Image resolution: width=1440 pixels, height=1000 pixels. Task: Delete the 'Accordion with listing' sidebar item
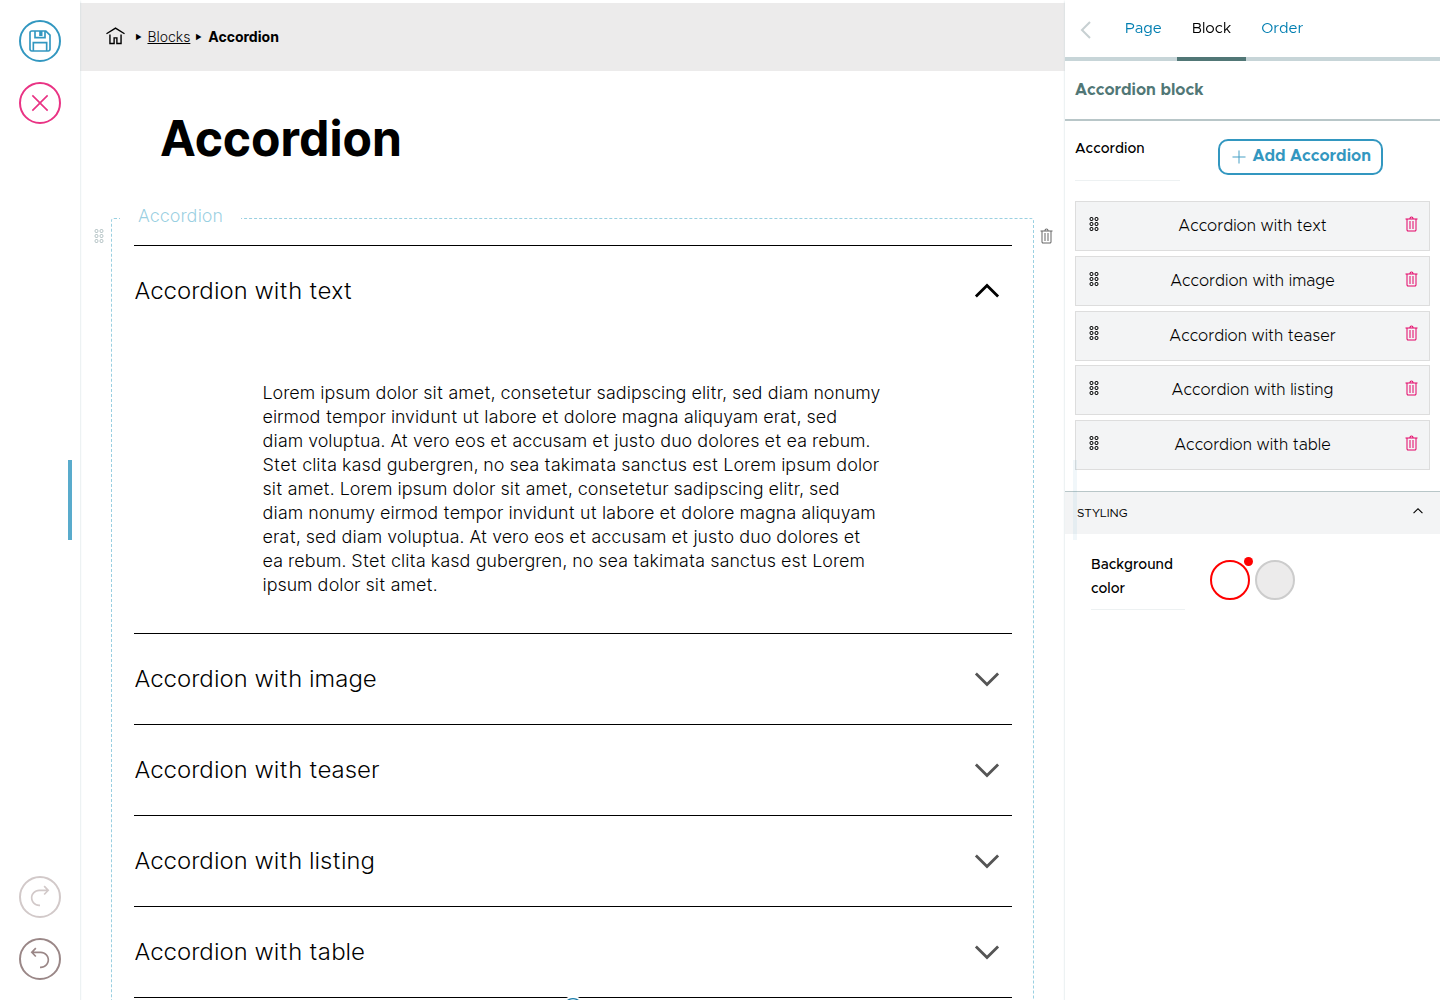(x=1411, y=389)
